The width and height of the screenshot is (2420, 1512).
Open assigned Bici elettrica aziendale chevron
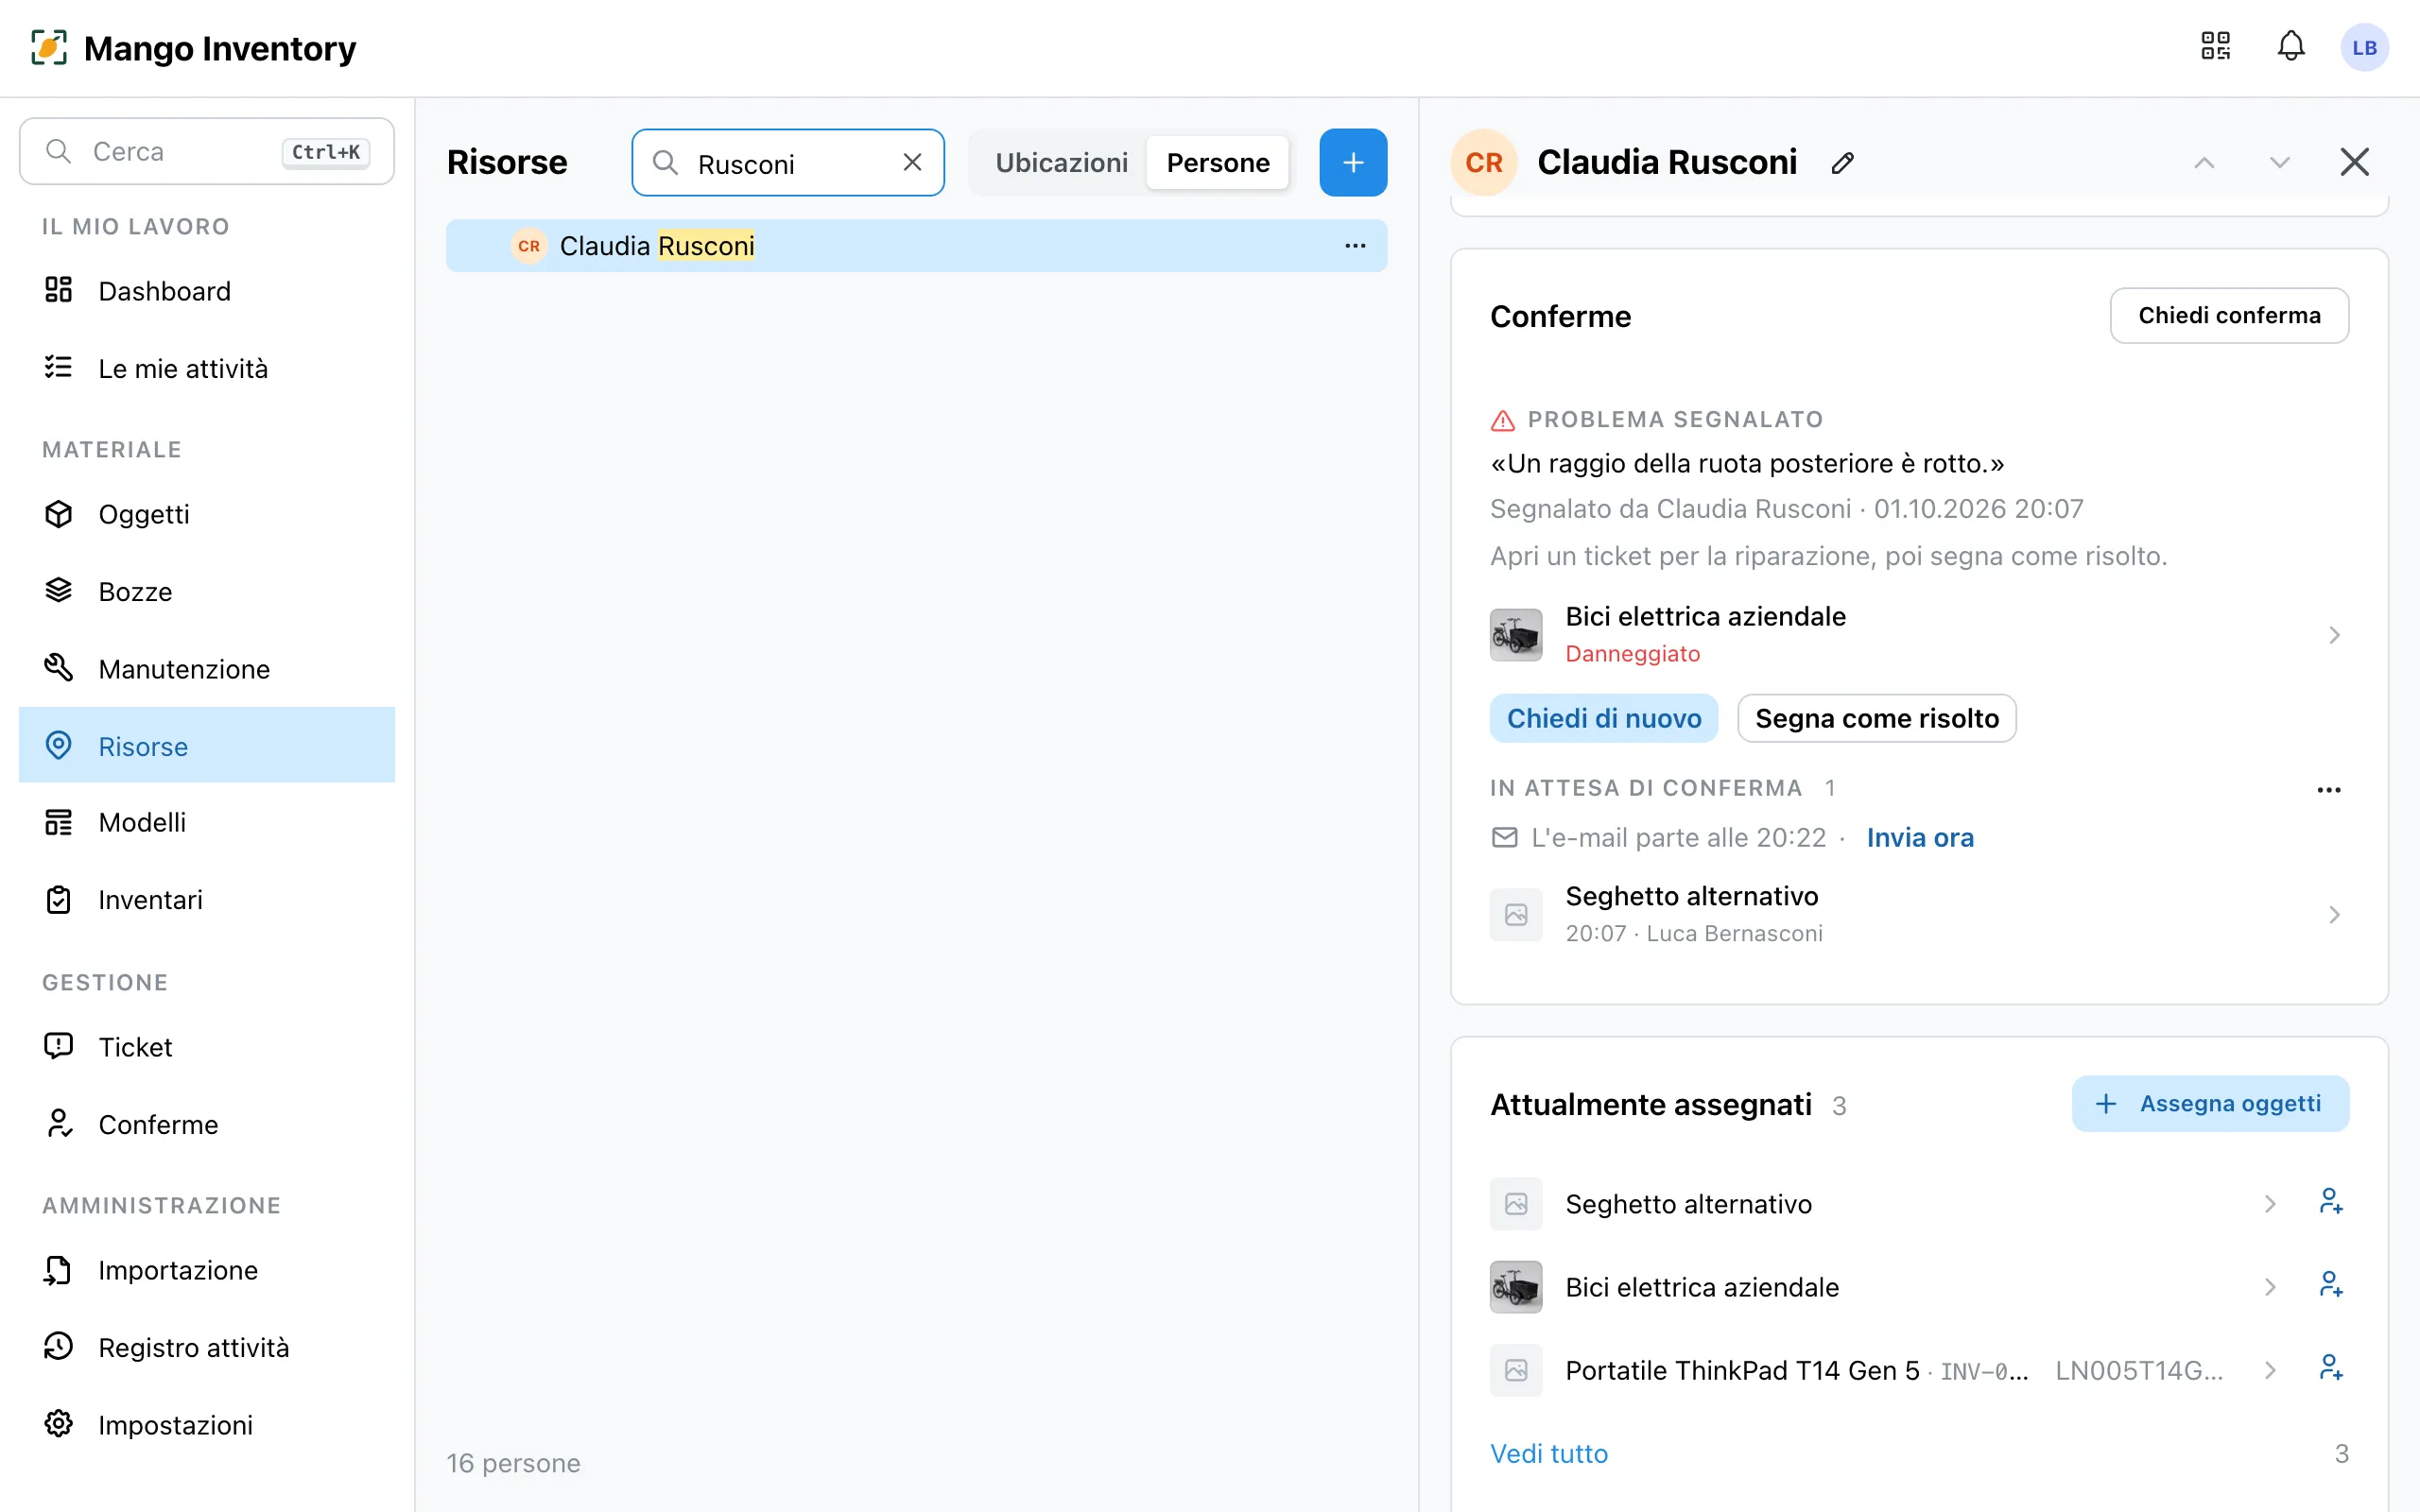[2270, 1286]
